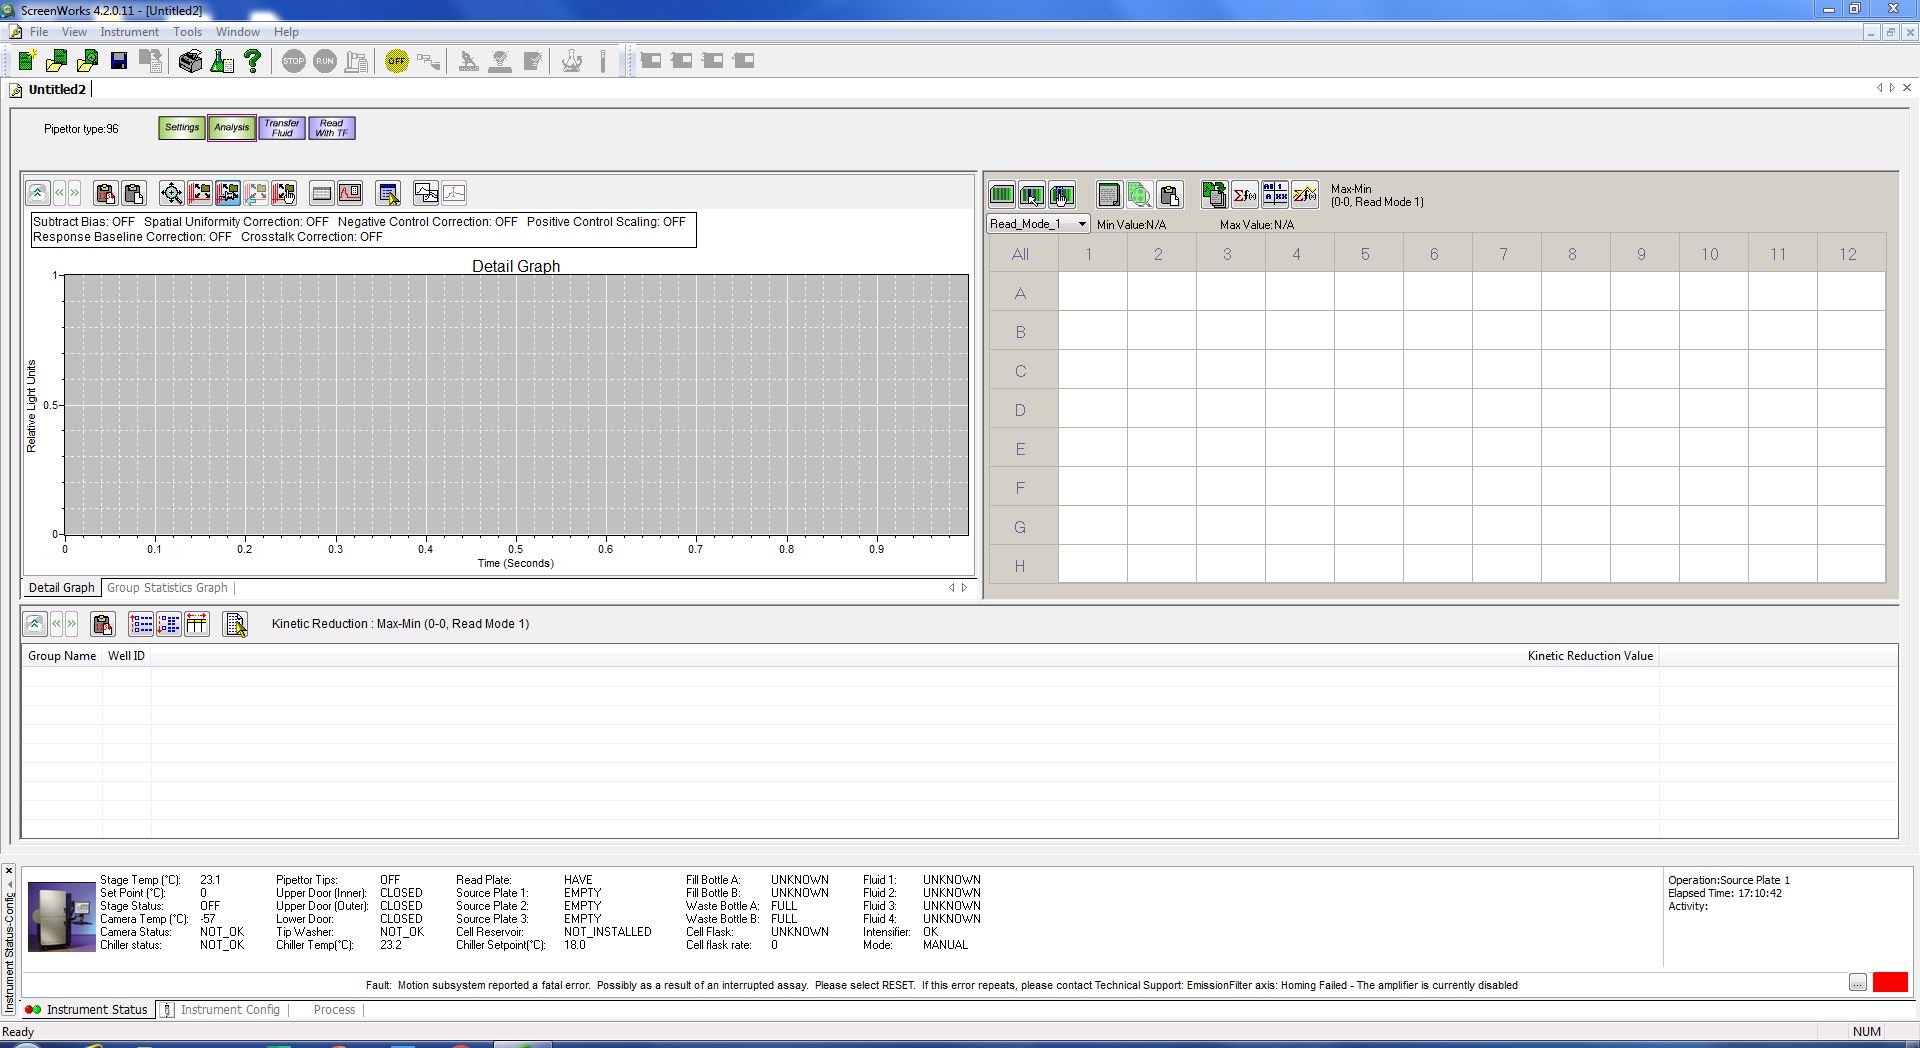
Task: Toggle the pinned graph scale button
Action: click(228, 194)
